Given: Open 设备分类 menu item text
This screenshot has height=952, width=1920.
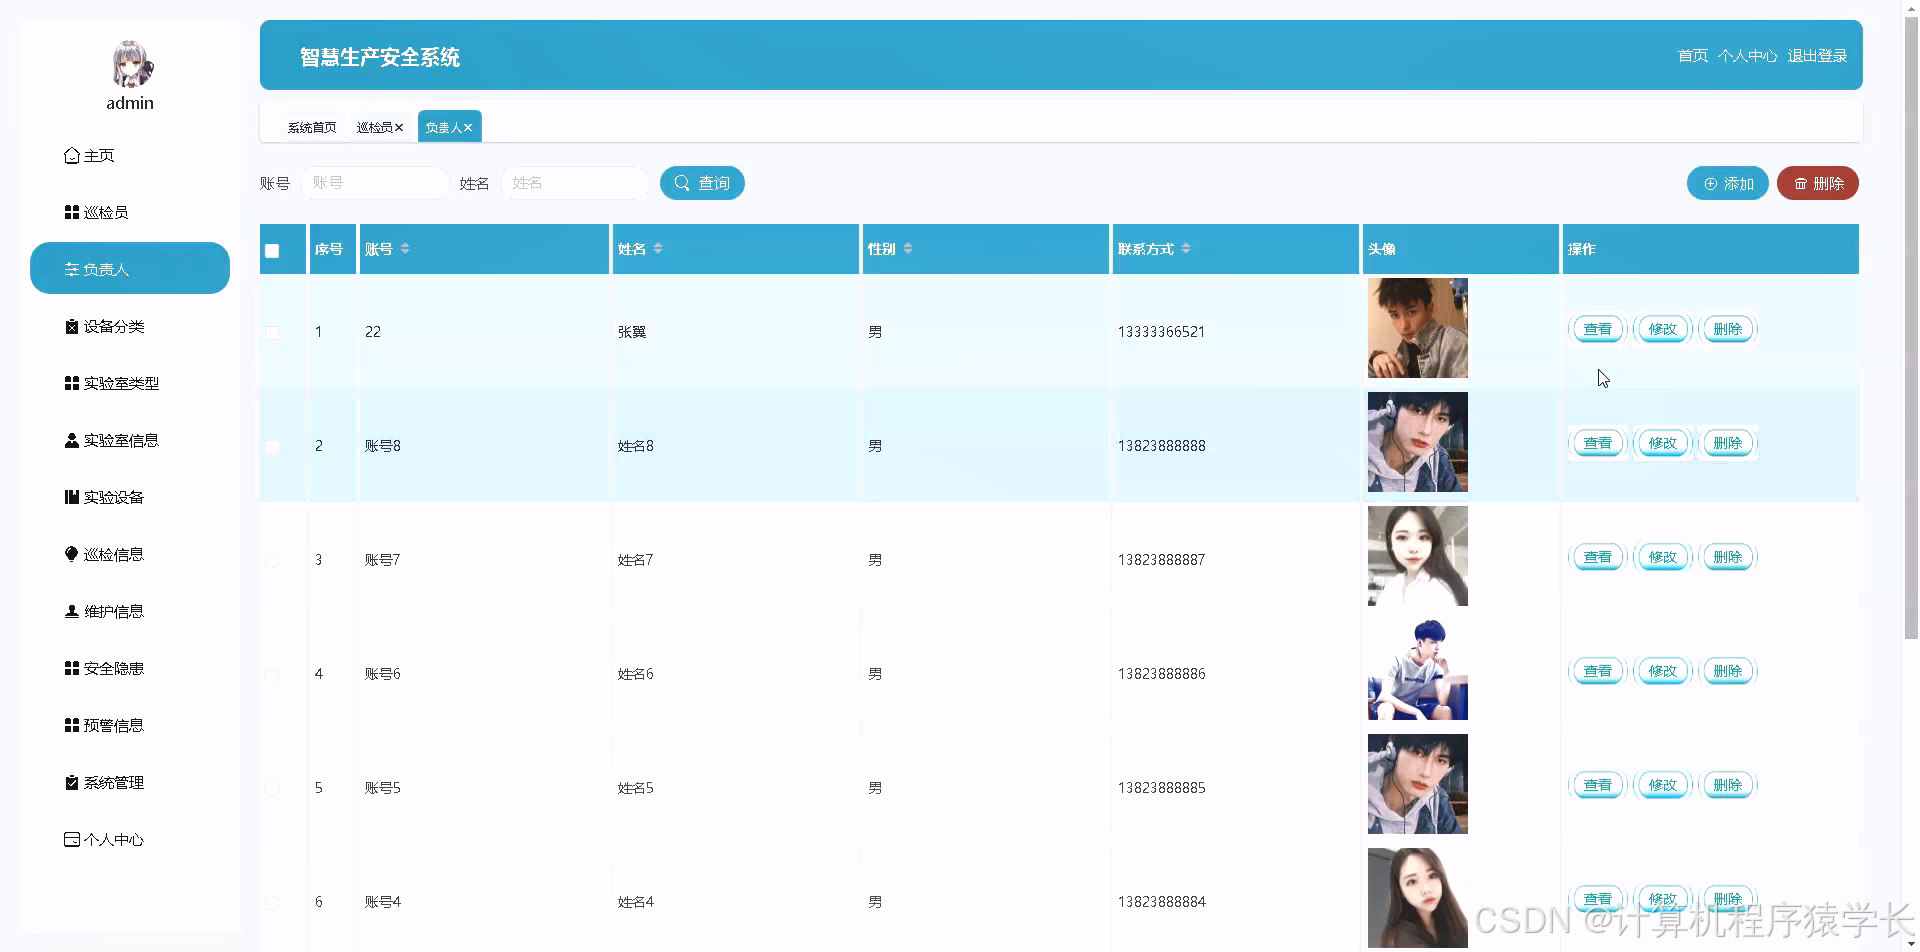Looking at the screenshot, I should point(114,326).
